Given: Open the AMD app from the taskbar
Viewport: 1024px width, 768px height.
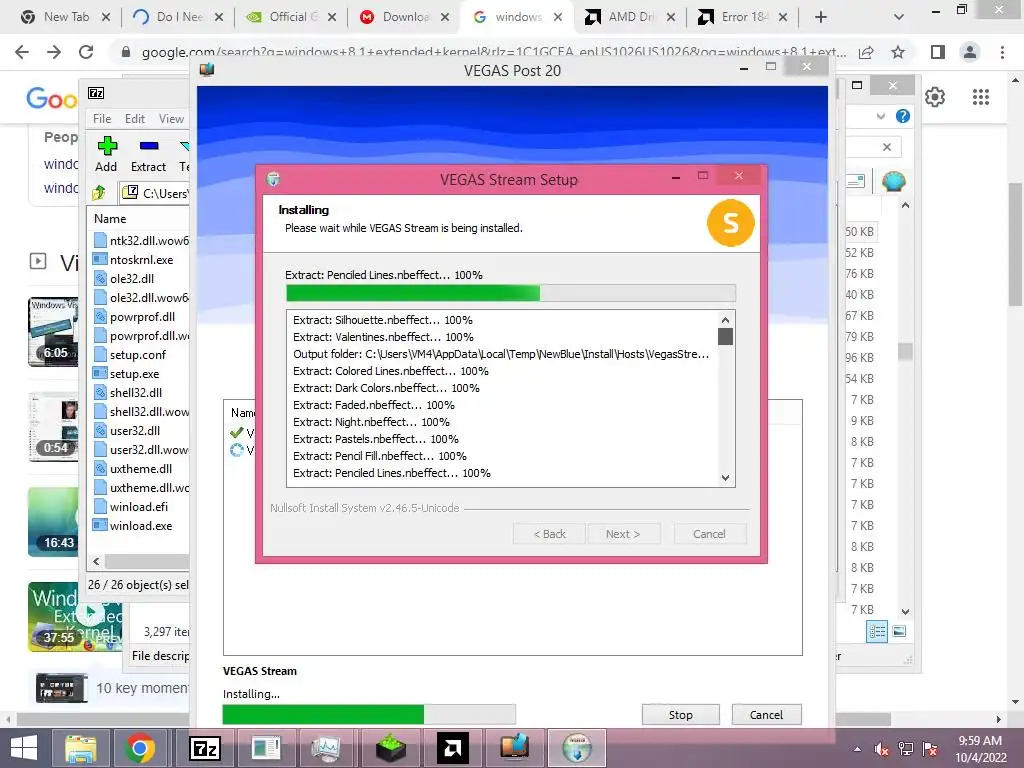Looking at the screenshot, I should pos(453,748).
